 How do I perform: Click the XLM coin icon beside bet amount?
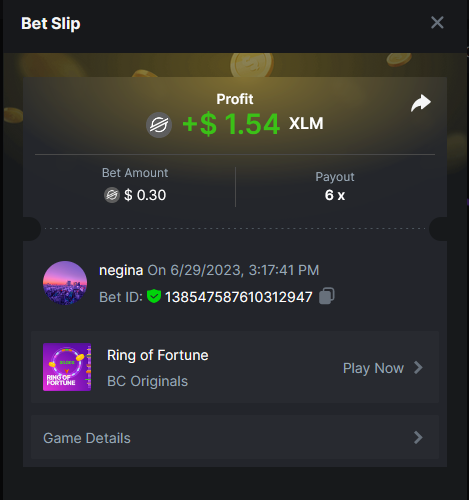(112, 195)
